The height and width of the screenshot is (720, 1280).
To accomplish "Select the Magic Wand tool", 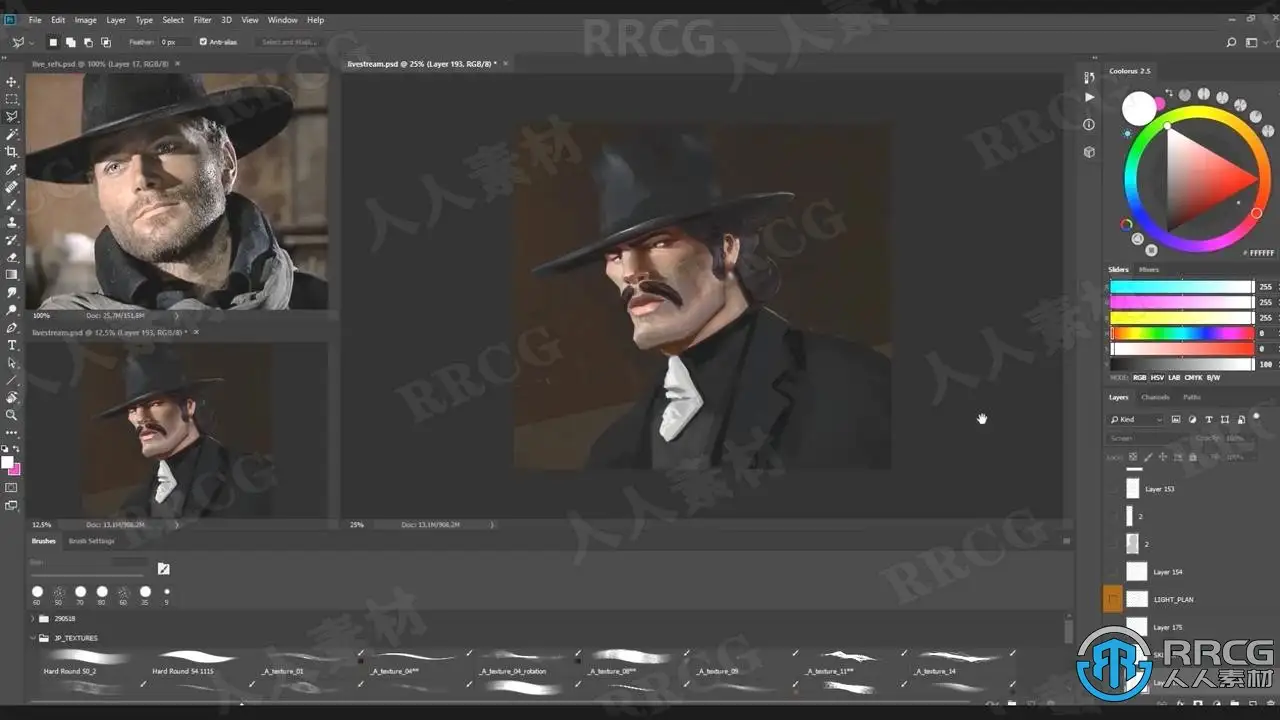I will [x=12, y=134].
